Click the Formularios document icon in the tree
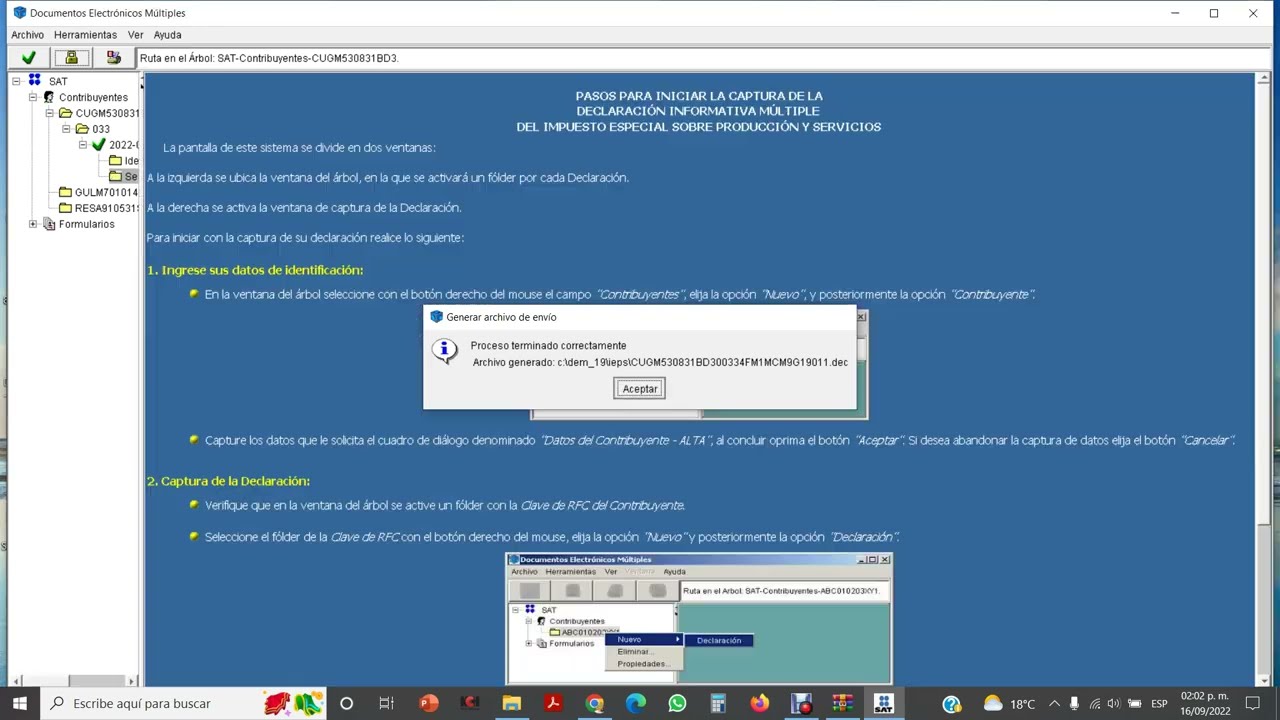 click(49, 224)
